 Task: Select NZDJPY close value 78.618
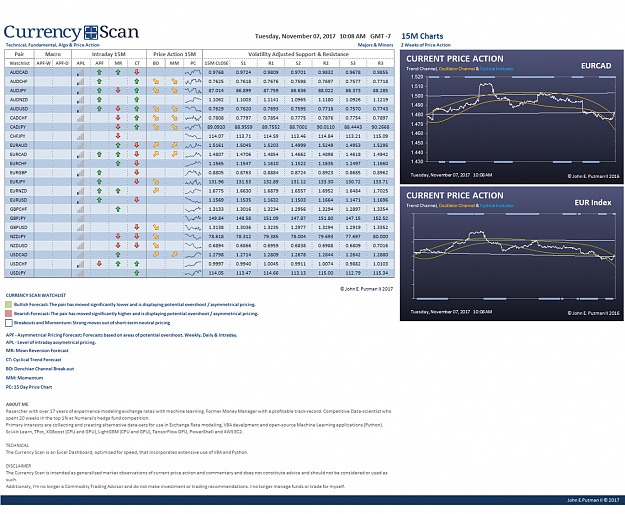(x=216, y=236)
